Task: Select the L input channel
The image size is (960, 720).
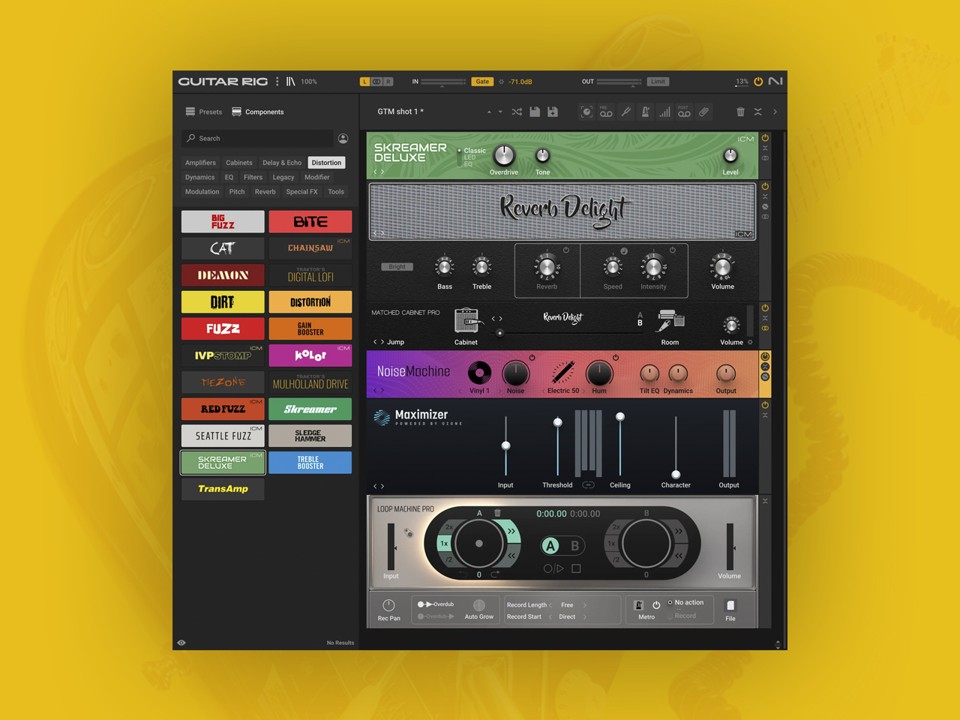Action: pyautogui.click(x=365, y=81)
